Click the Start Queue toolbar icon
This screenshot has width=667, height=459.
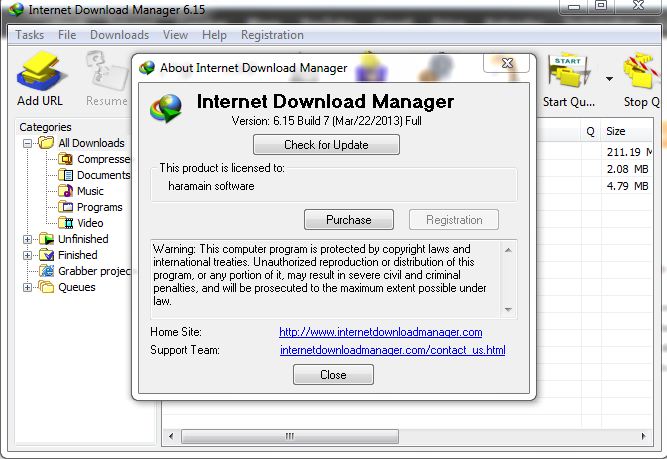(x=569, y=71)
